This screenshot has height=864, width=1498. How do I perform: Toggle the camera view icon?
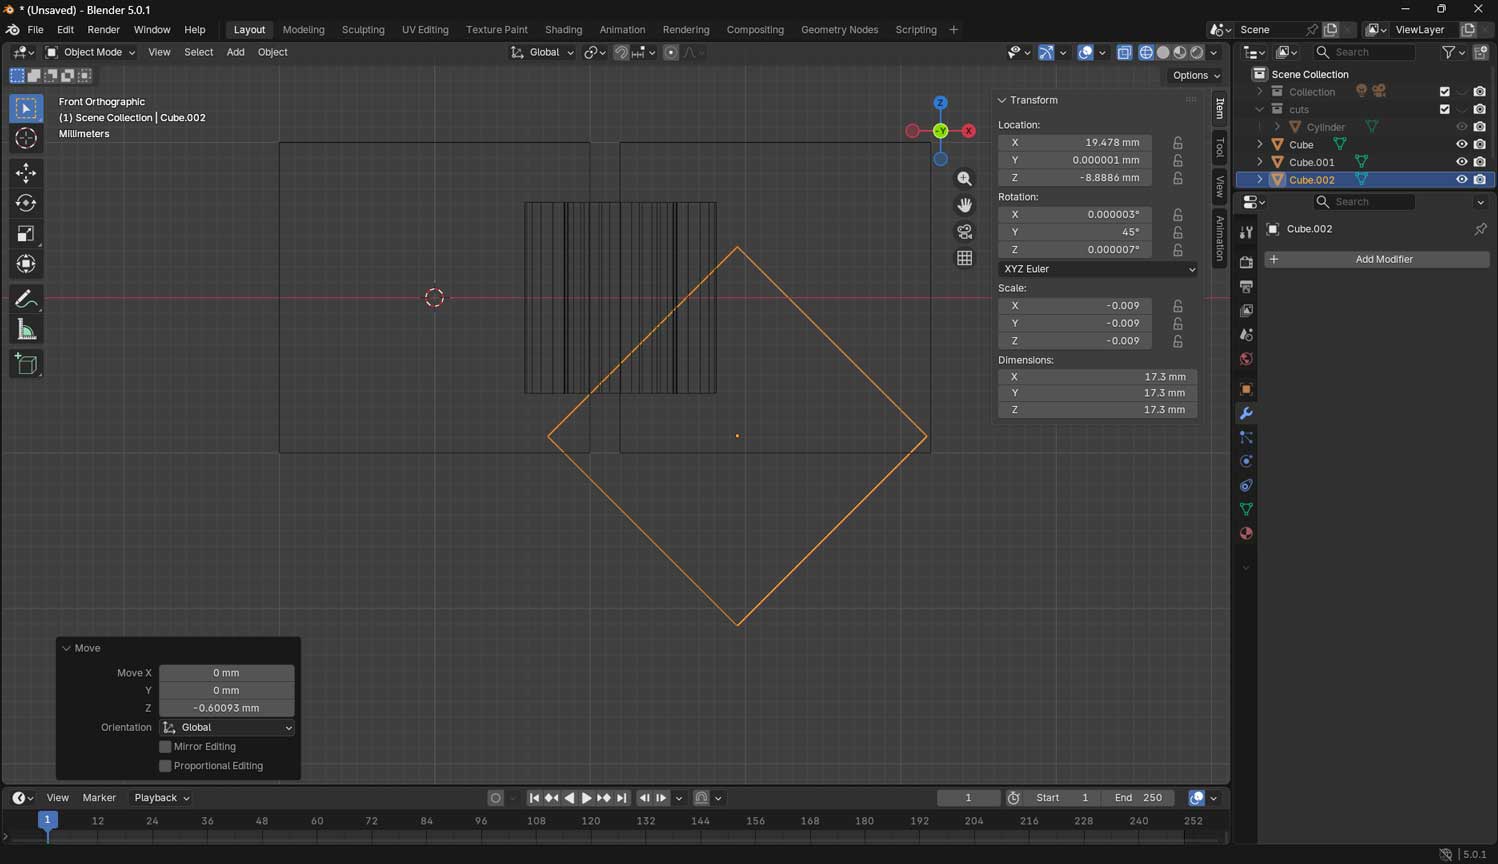pyautogui.click(x=964, y=232)
